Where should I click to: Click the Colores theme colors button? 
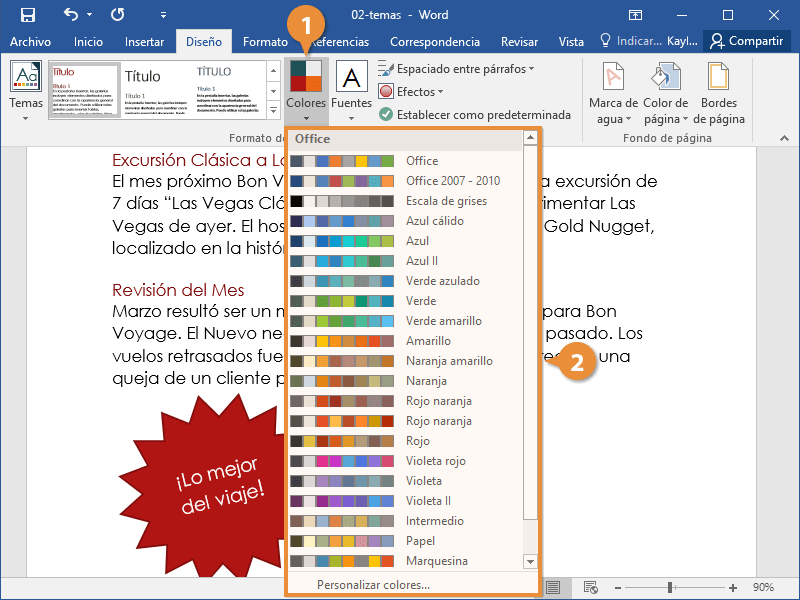[x=306, y=91]
